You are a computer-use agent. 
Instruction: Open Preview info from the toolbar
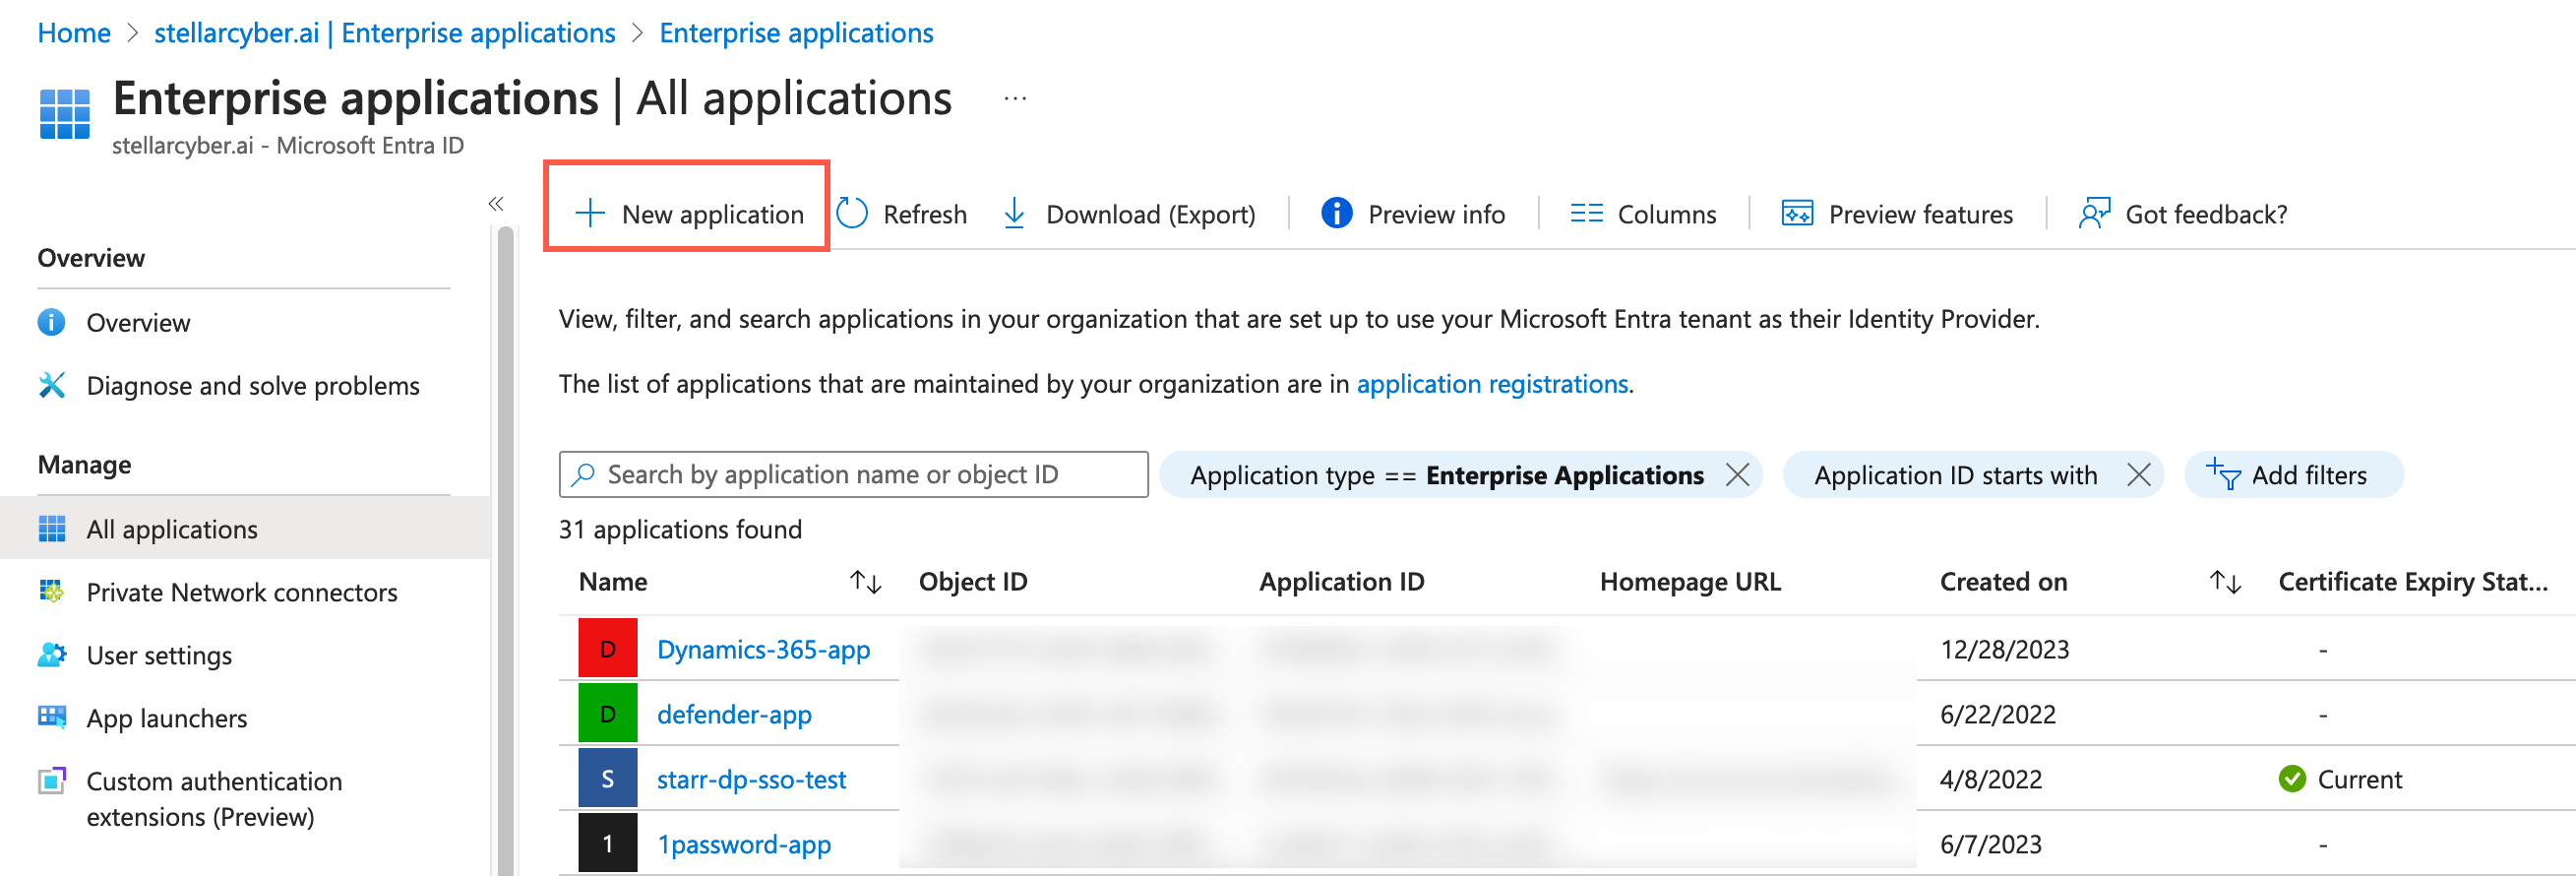coord(1412,214)
